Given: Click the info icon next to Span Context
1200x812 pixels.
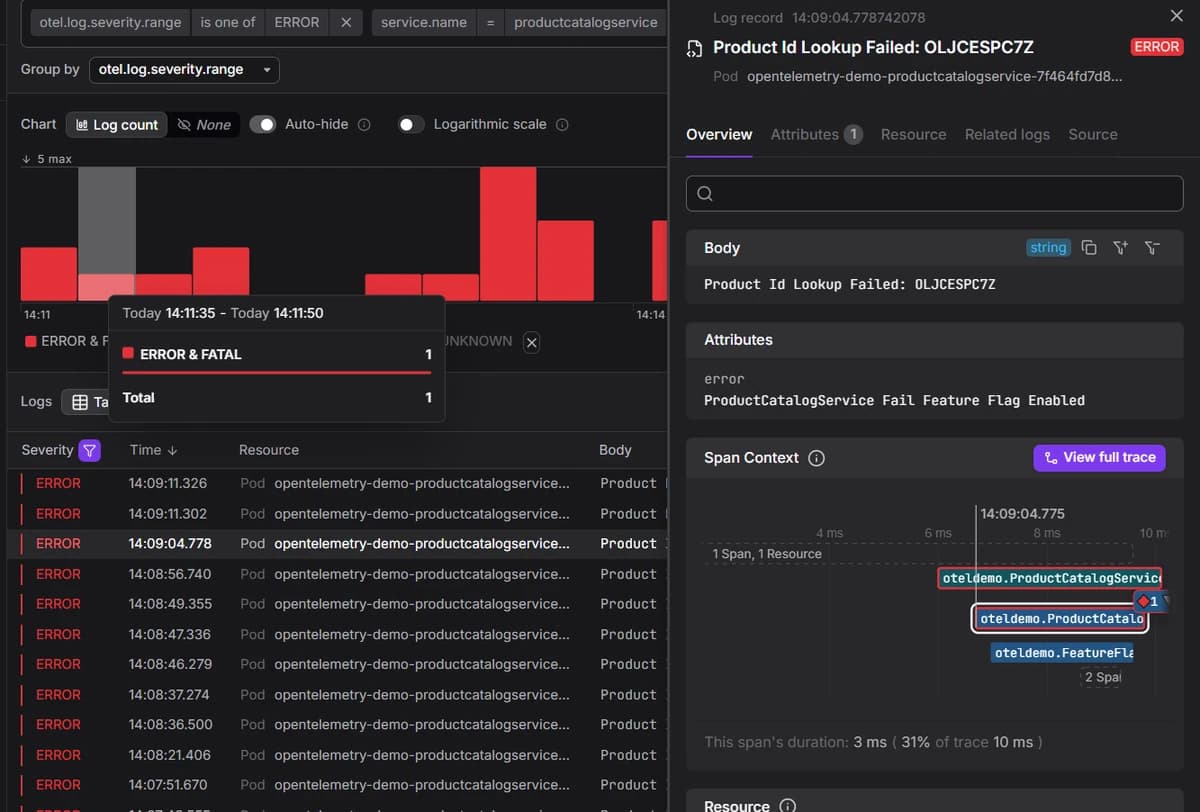Looking at the screenshot, I should coord(816,458).
